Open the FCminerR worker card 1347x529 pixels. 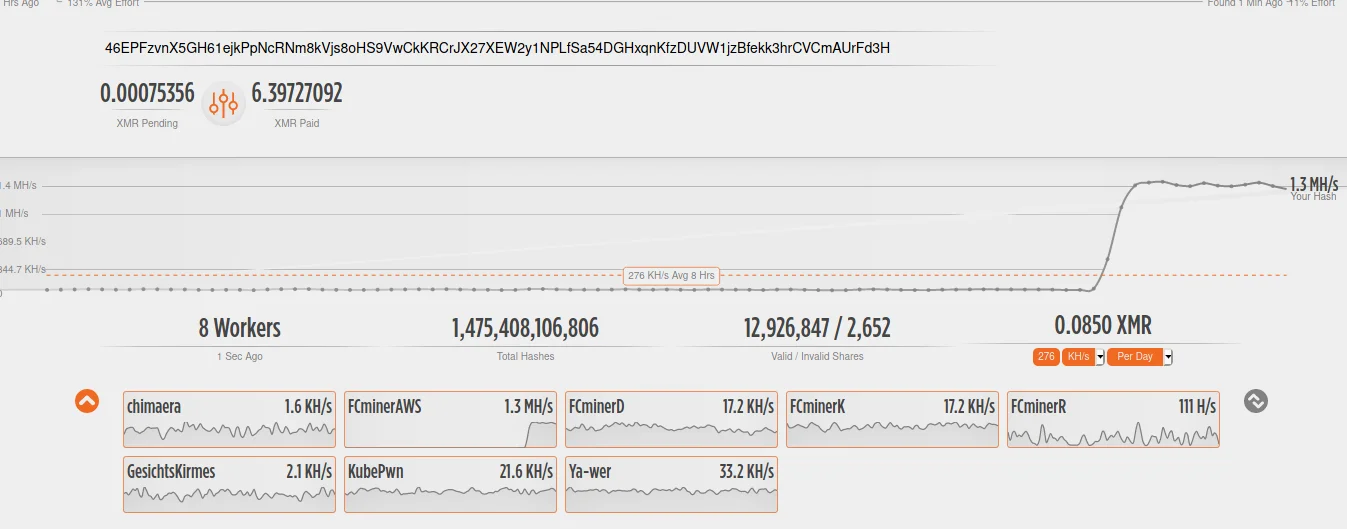point(1114,419)
